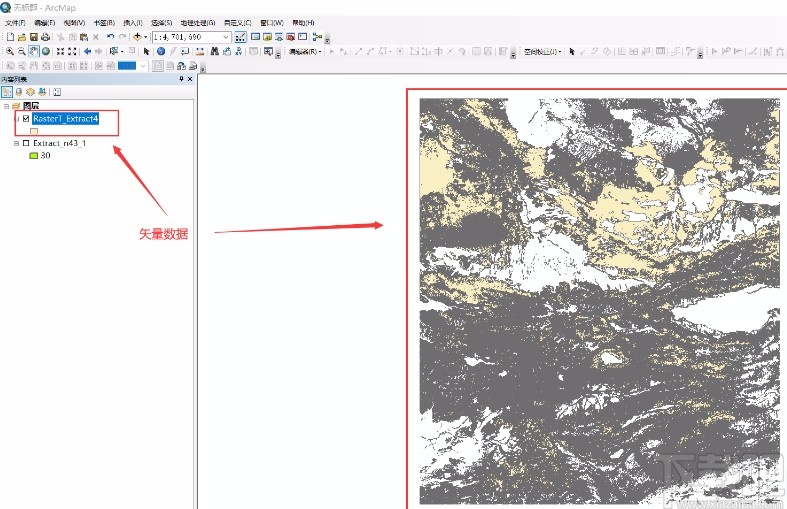The width and height of the screenshot is (787, 509).
Task: Open the Customize menu
Action: 237,23
